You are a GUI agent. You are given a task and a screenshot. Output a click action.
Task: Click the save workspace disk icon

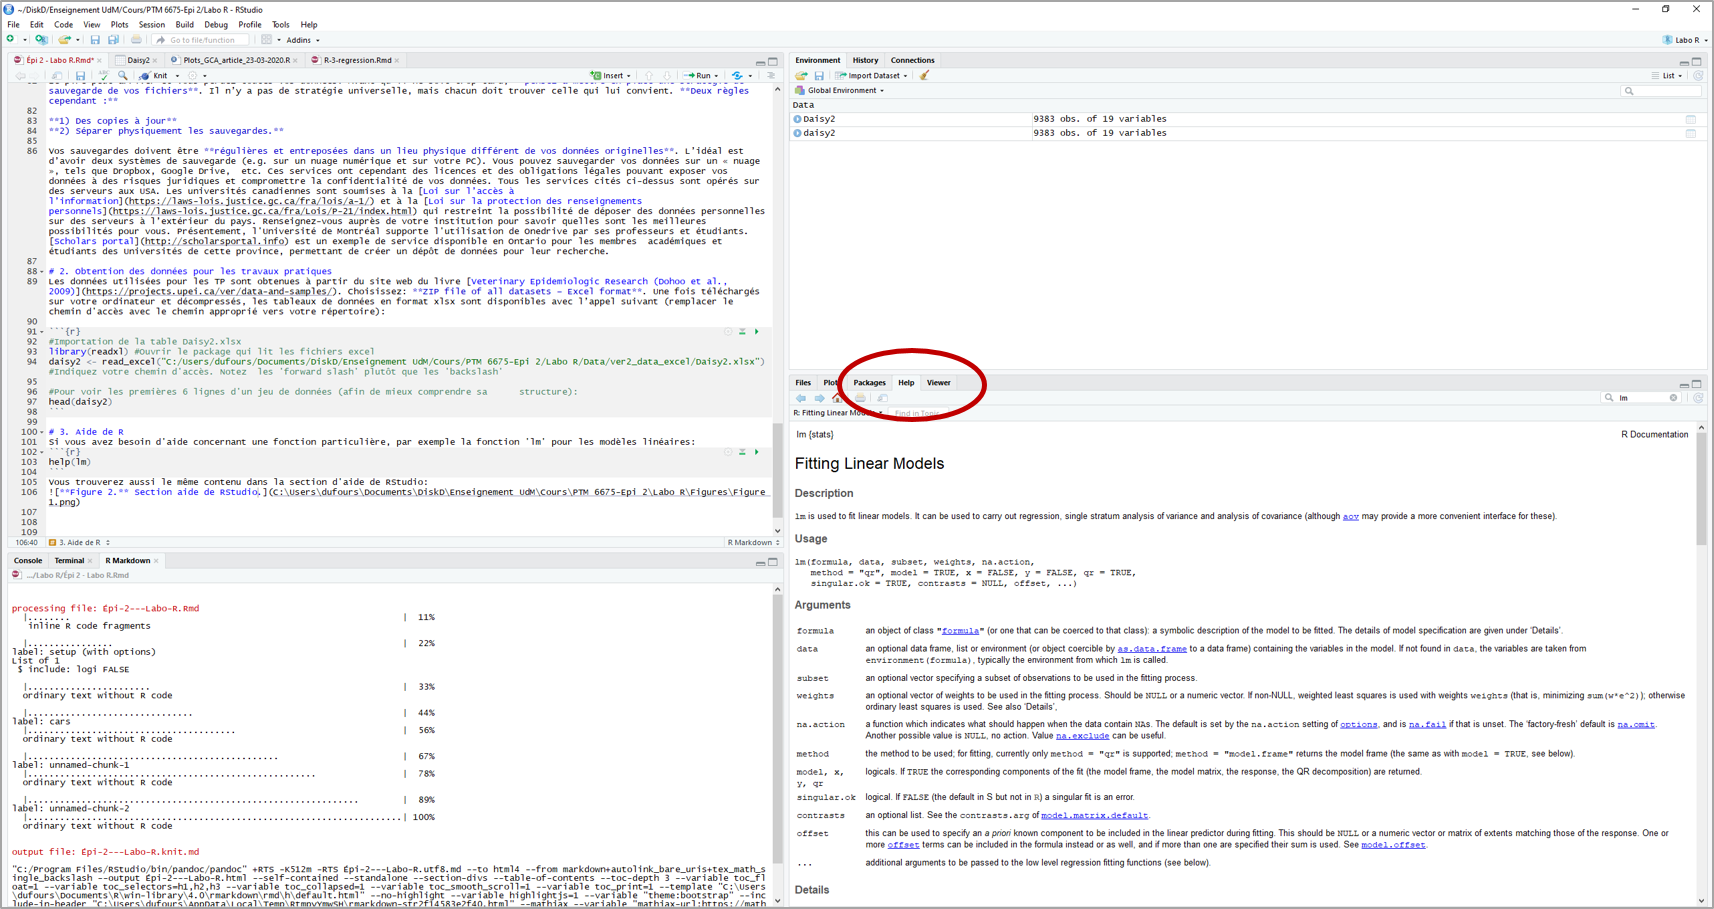click(819, 76)
